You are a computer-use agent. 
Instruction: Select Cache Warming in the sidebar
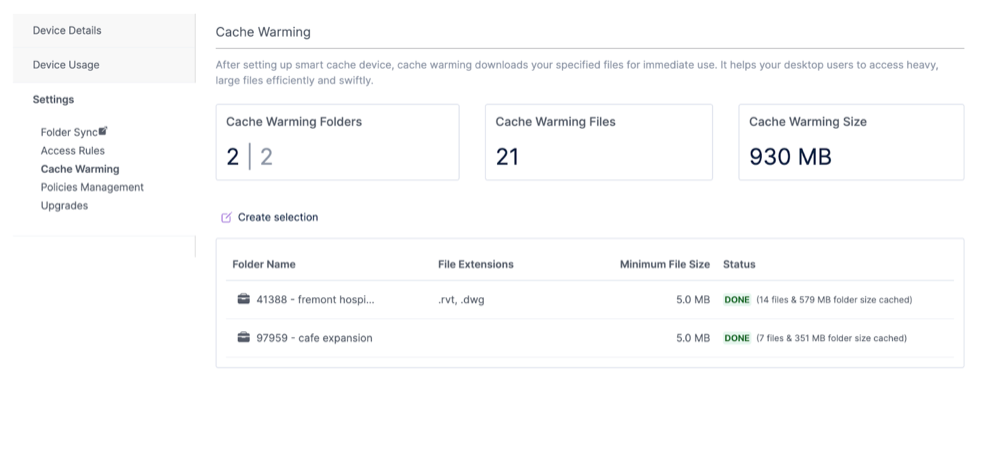[80, 169]
